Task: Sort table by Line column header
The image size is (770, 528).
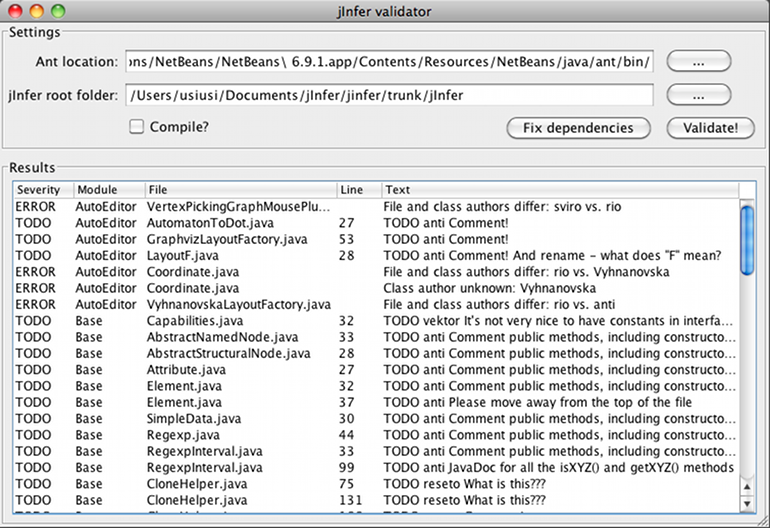Action: point(358,190)
